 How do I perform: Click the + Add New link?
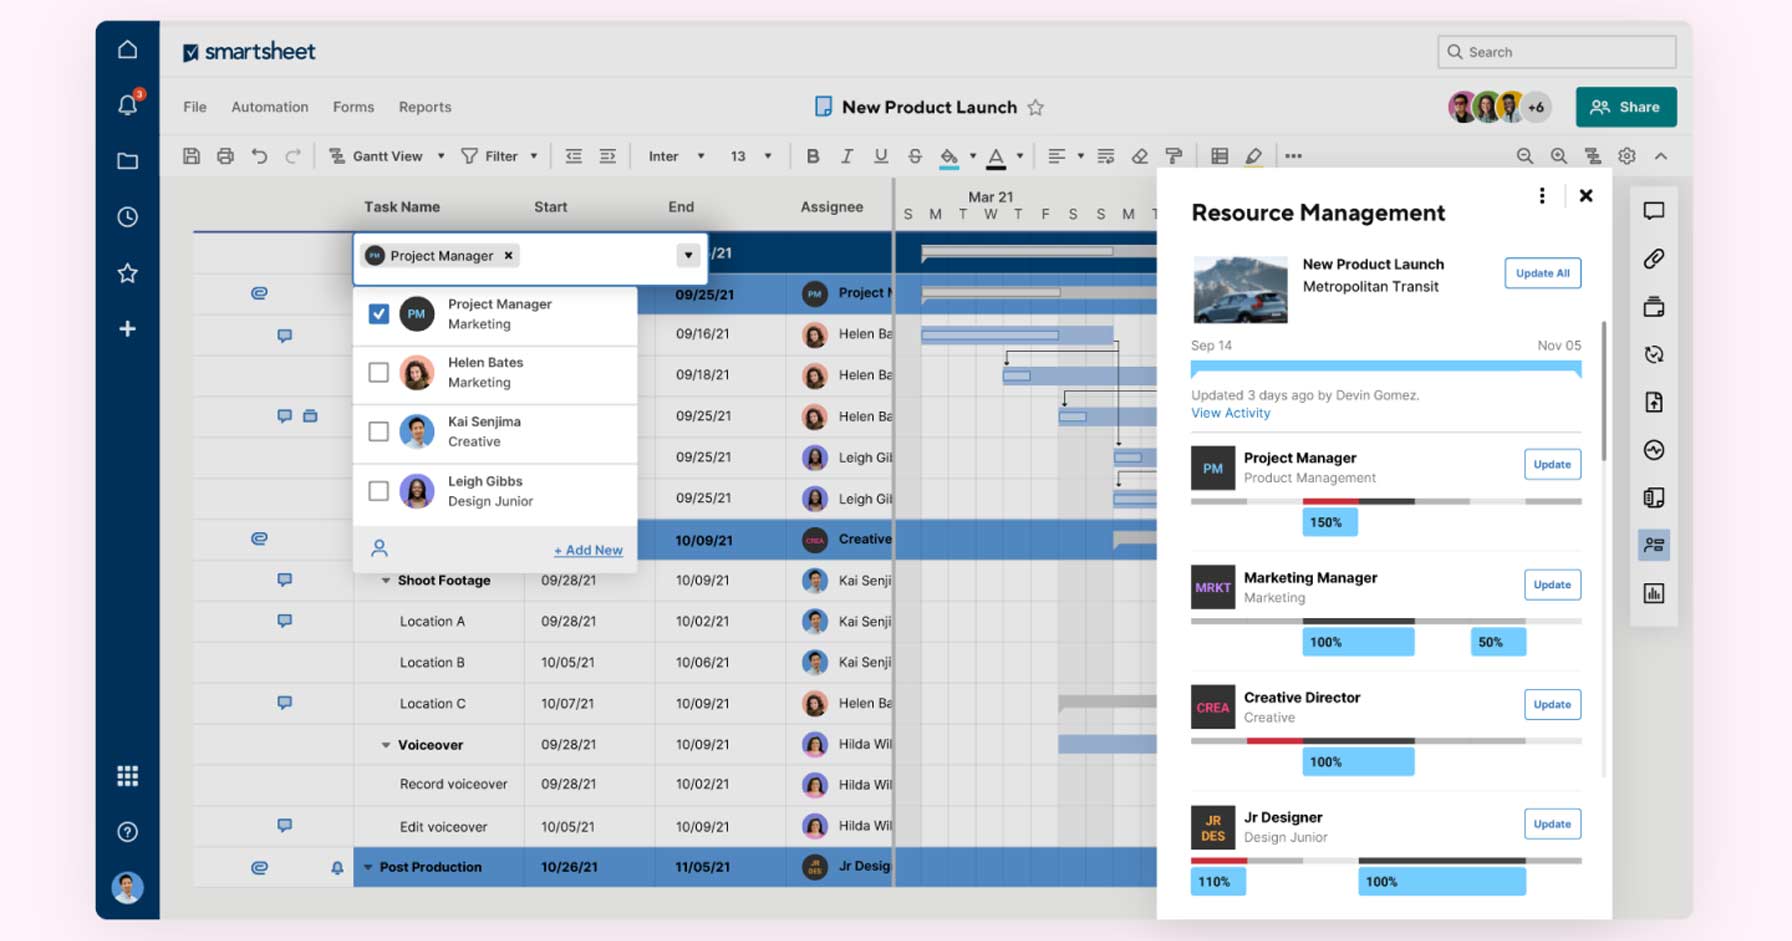point(588,550)
